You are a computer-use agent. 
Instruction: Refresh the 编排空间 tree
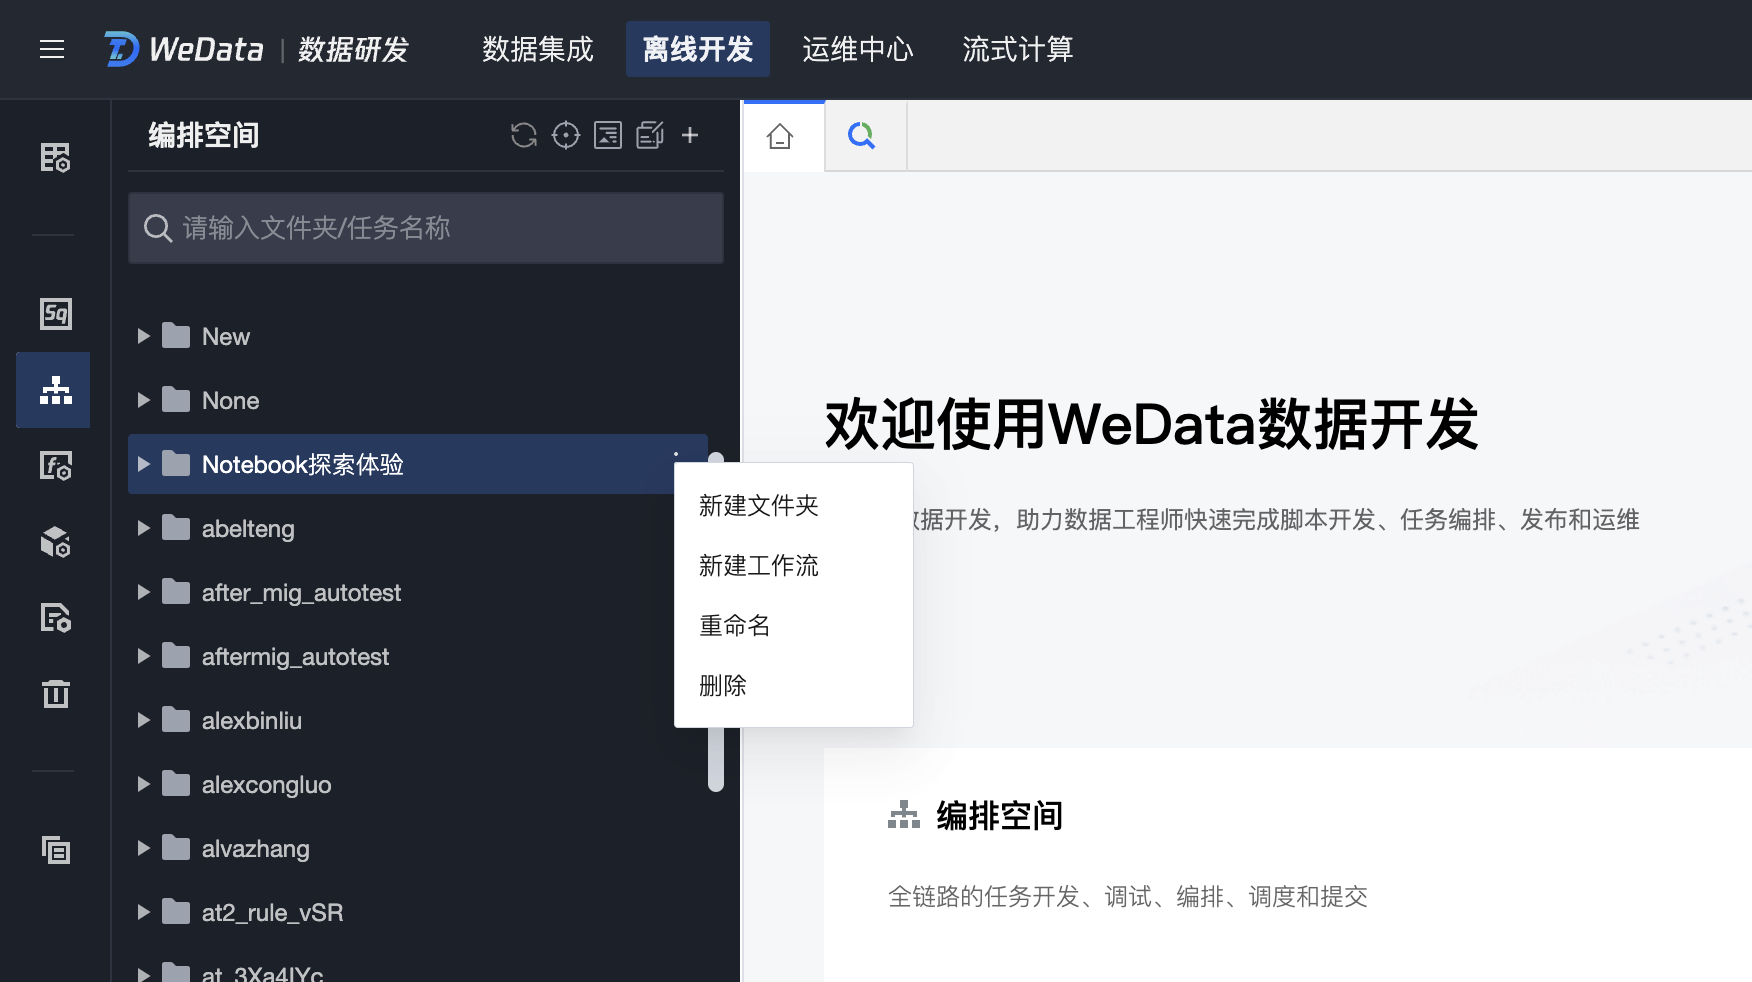tap(524, 135)
